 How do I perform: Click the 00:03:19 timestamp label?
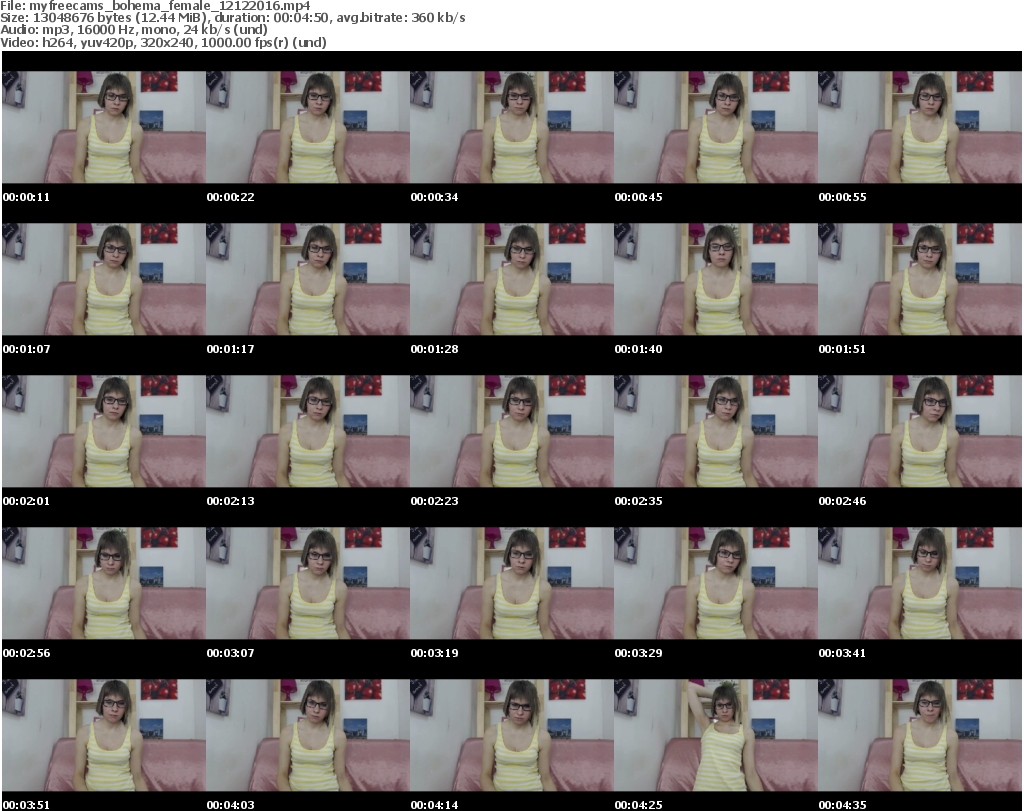(434, 653)
